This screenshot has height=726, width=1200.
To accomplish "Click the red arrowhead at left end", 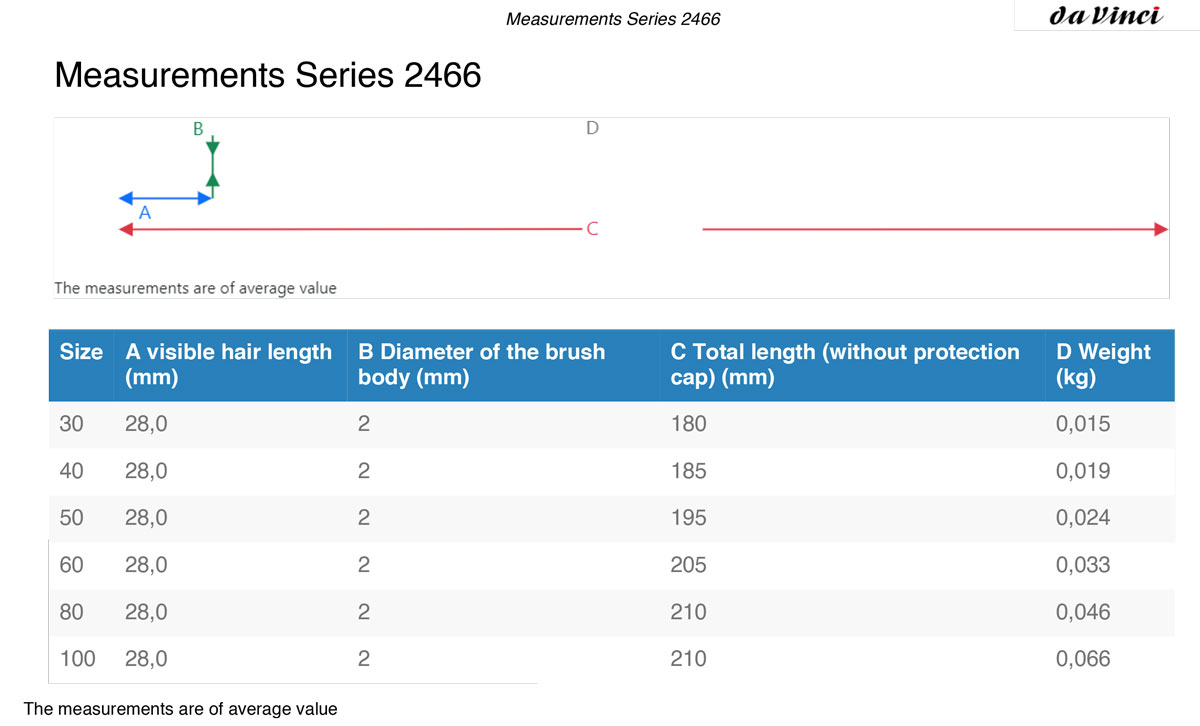I will (x=126, y=229).
